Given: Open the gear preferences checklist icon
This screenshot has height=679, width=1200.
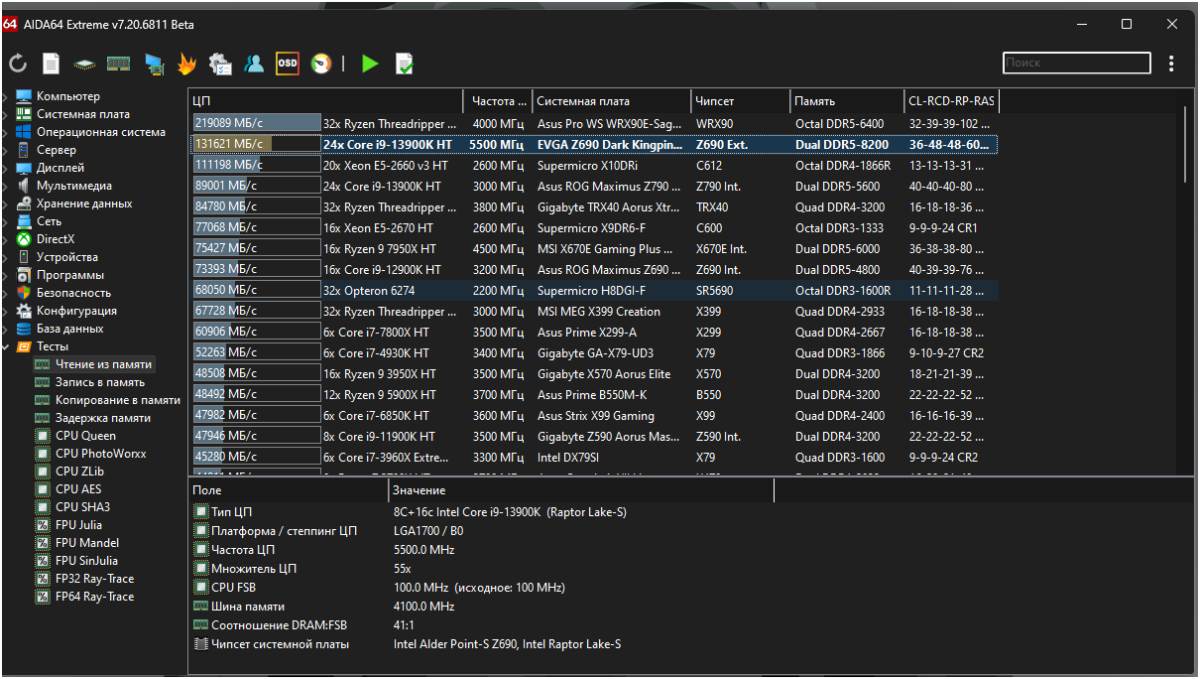Looking at the screenshot, I should (x=220, y=64).
